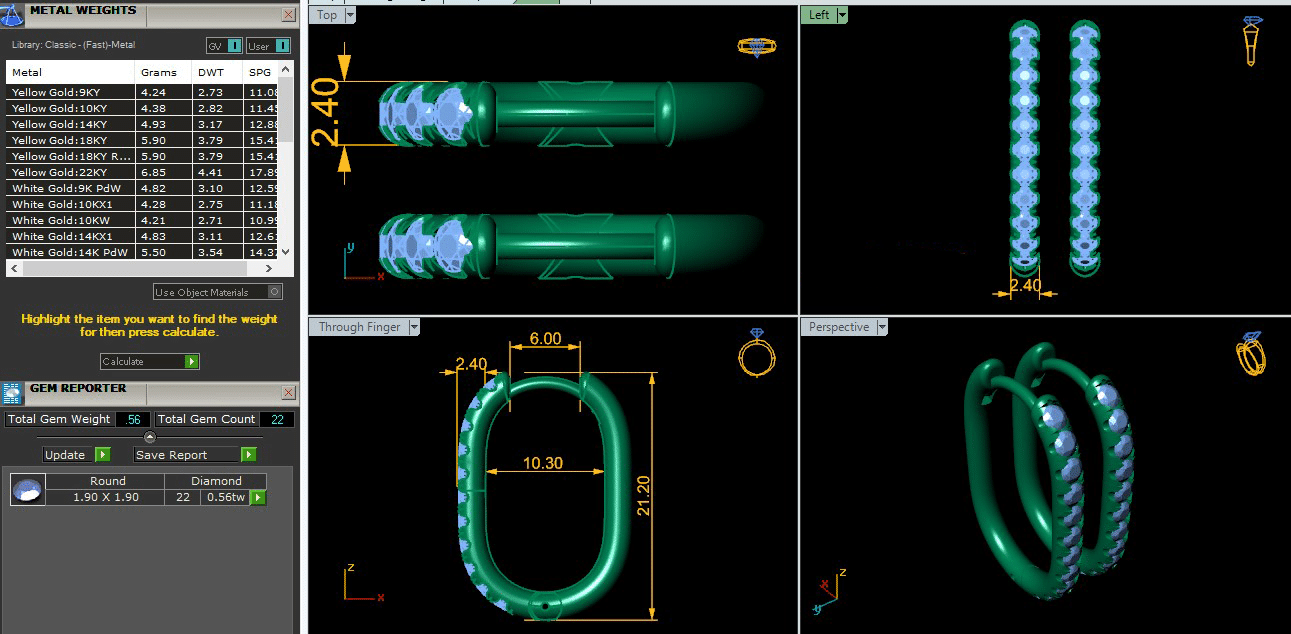The width and height of the screenshot is (1291, 634).
Task: Click the Metal Weights scale panel icon
Action: pos(12,14)
